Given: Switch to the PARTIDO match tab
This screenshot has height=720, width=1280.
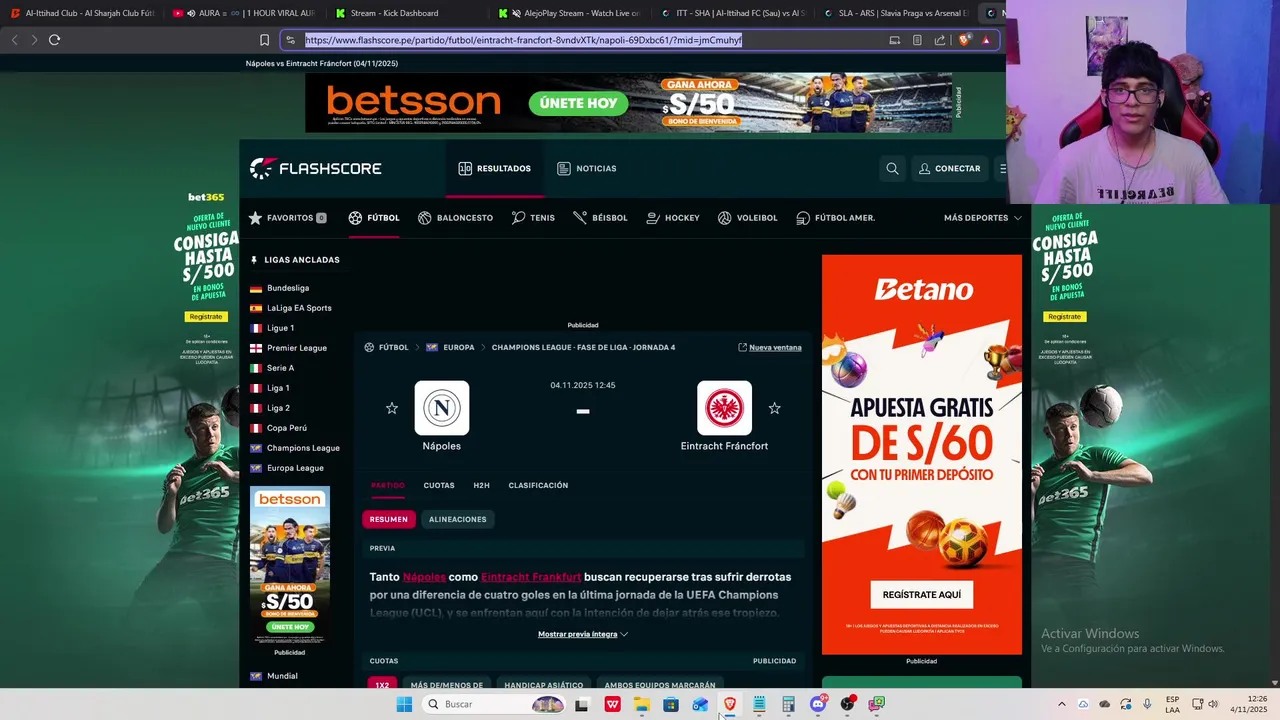Looking at the screenshot, I should coord(388,486).
